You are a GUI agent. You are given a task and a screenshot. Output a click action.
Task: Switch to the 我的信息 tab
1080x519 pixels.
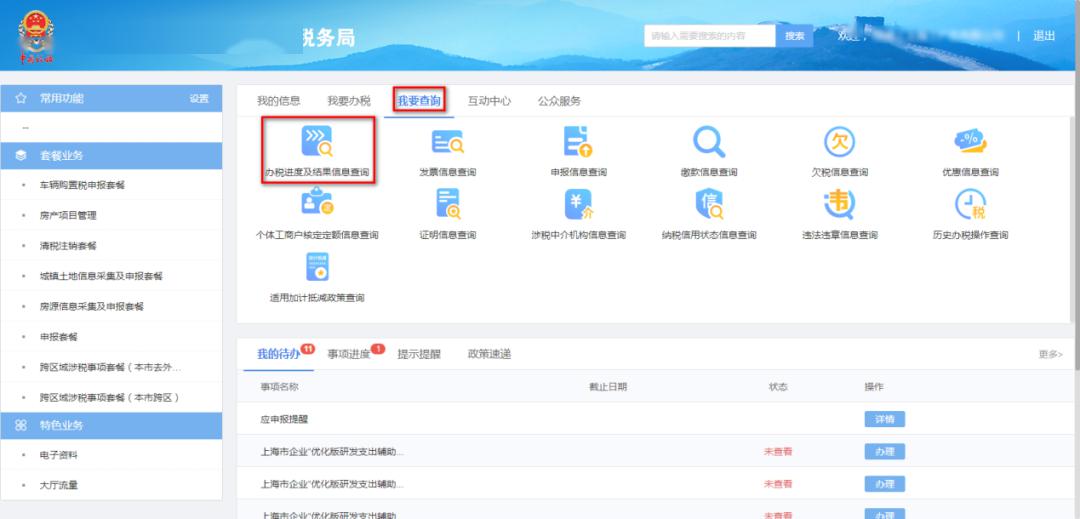coord(278,101)
